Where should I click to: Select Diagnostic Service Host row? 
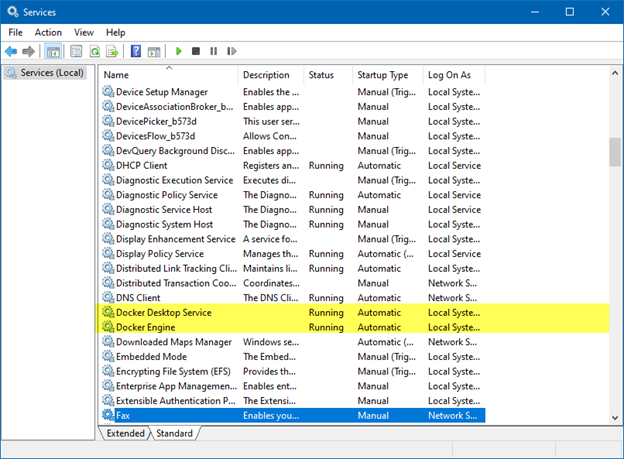point(292,209)
